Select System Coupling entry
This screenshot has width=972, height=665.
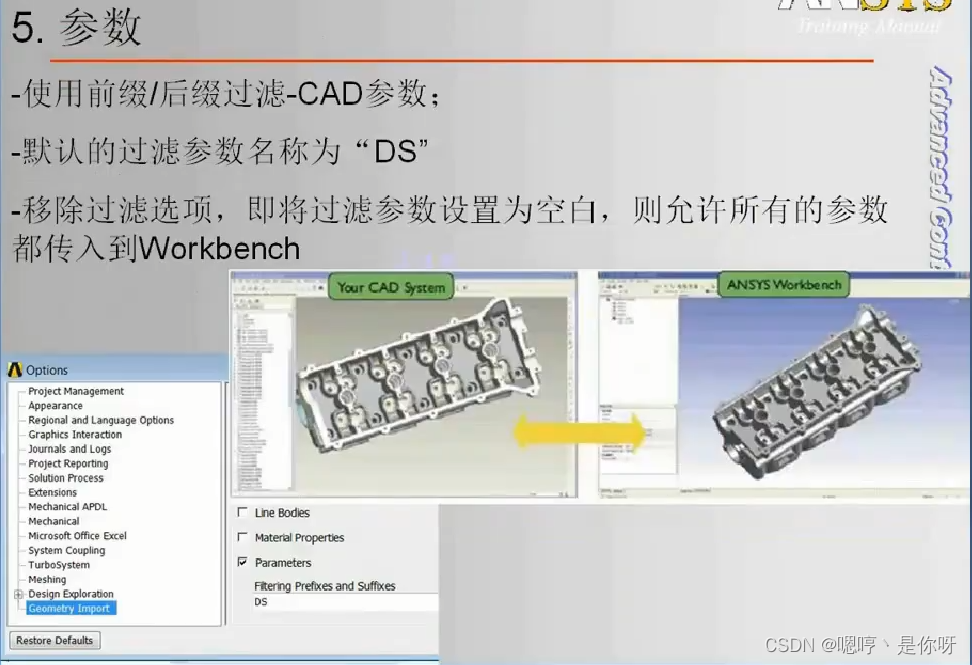point(67,550)
